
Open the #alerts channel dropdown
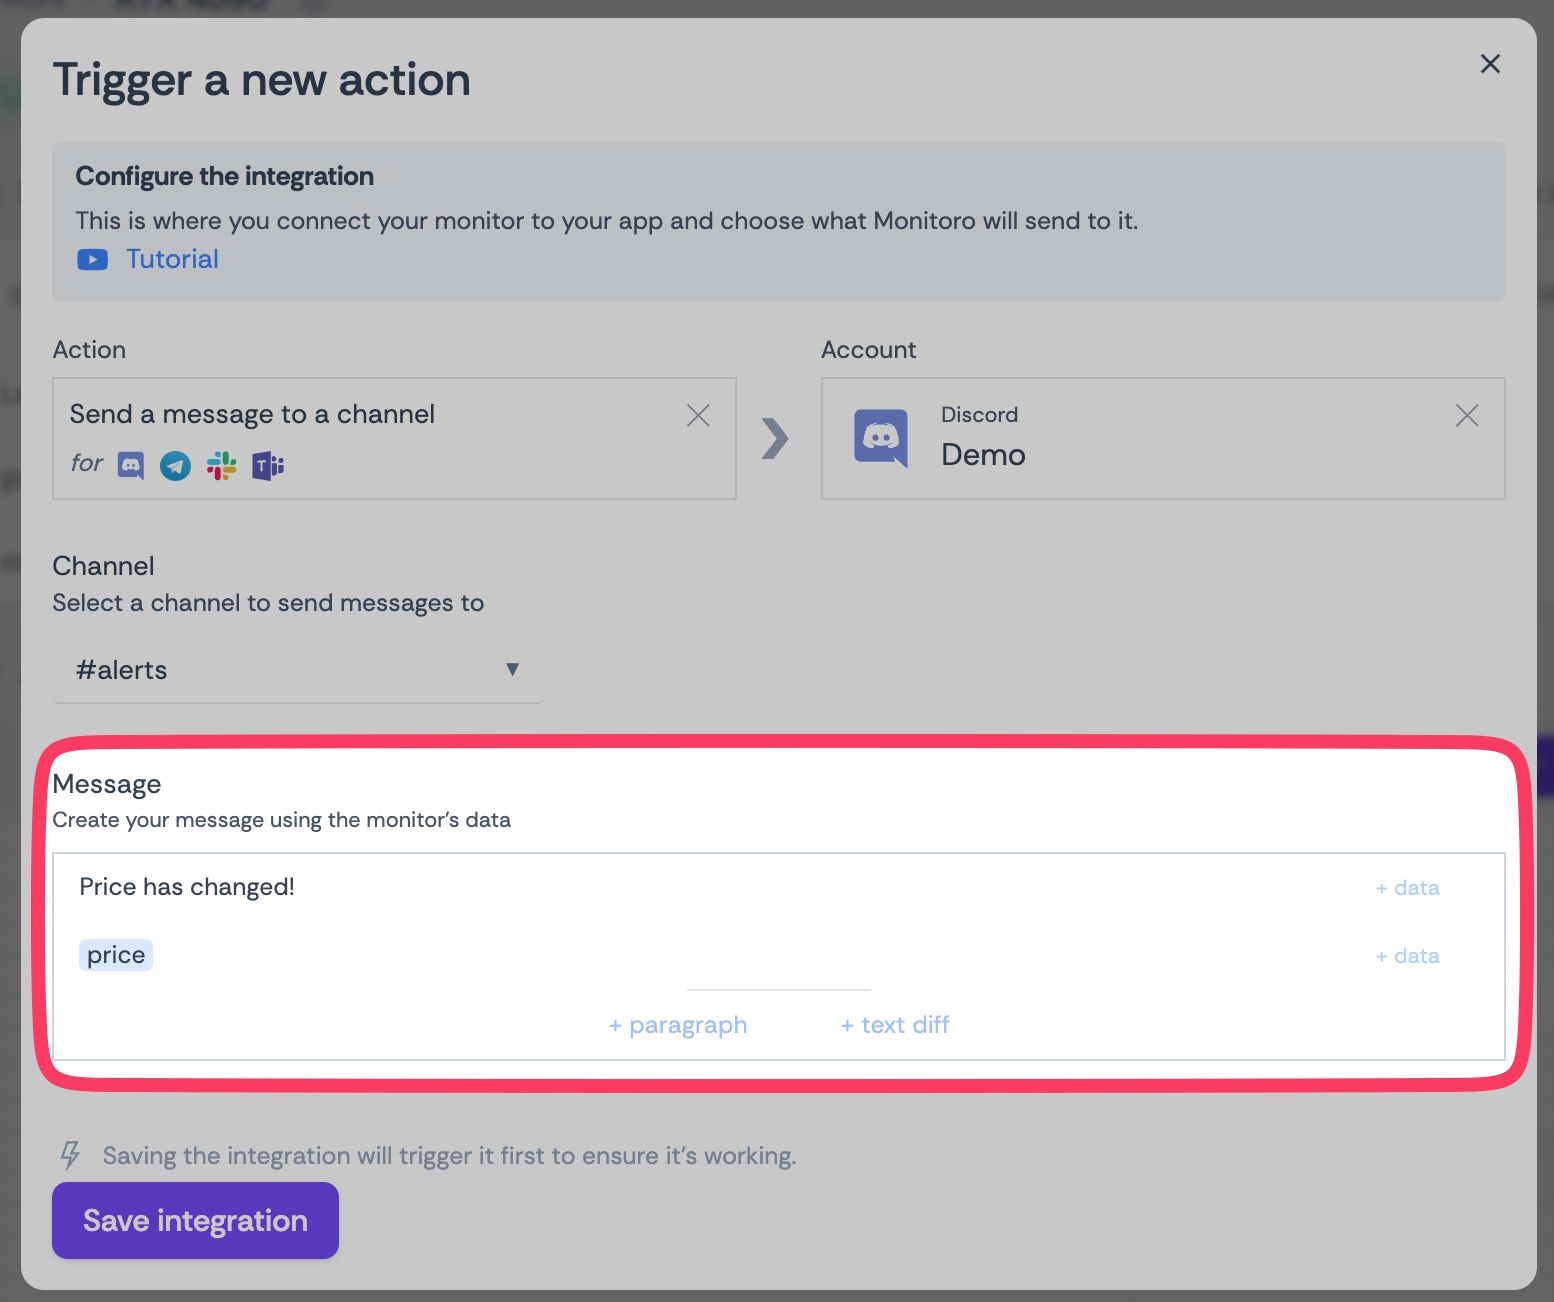point(297,670)
